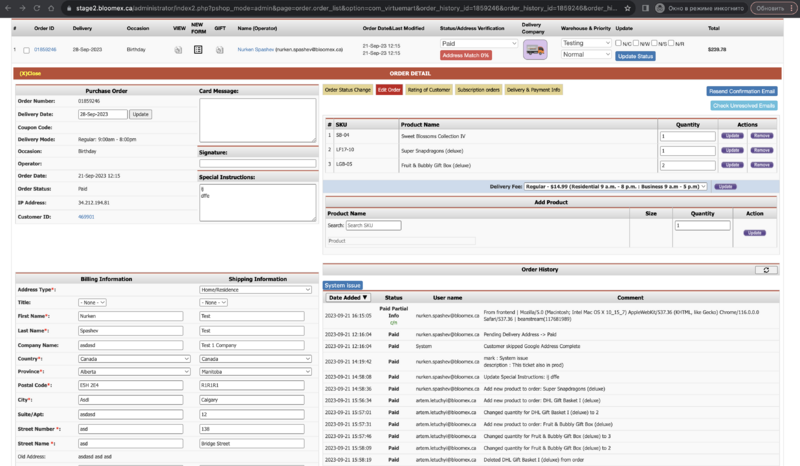Open the billing Country Canada dropdown
The image size is (800, 466).
[134, 359]
